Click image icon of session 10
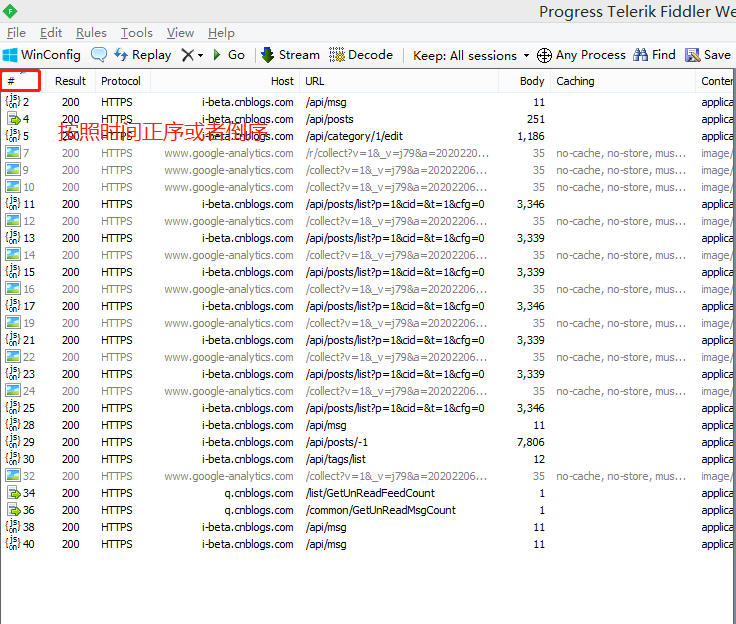Screen dimensions: 736x624 pos(13,186)
